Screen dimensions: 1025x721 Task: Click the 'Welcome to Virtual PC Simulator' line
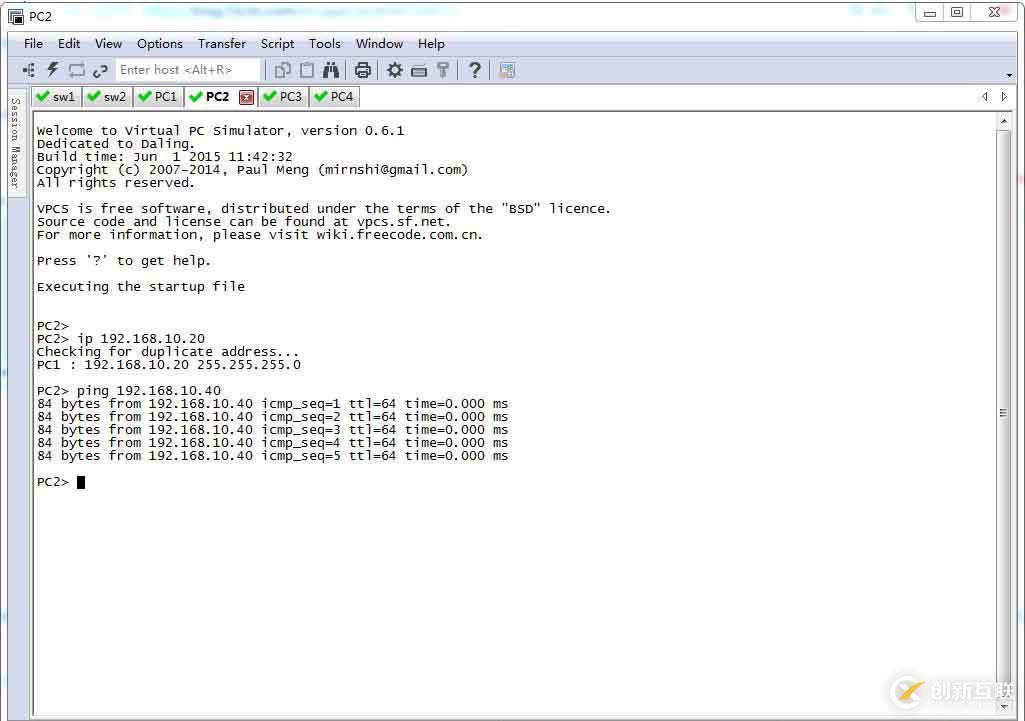(x=220, y=130)
